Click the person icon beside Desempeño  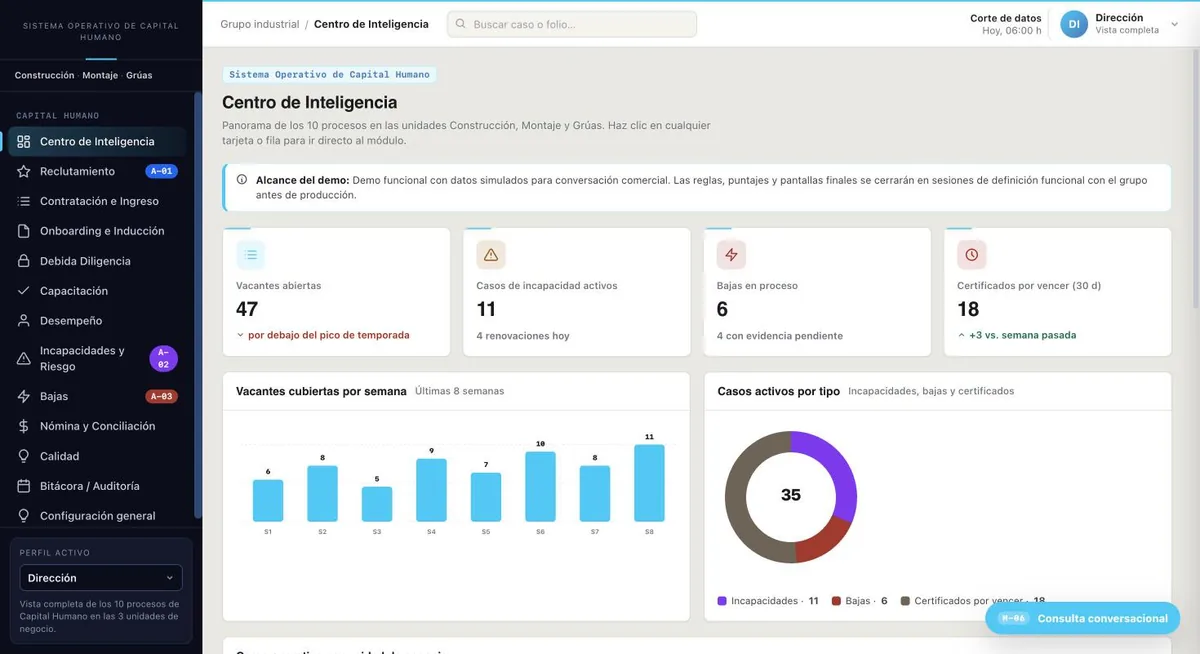coord(24,321)
